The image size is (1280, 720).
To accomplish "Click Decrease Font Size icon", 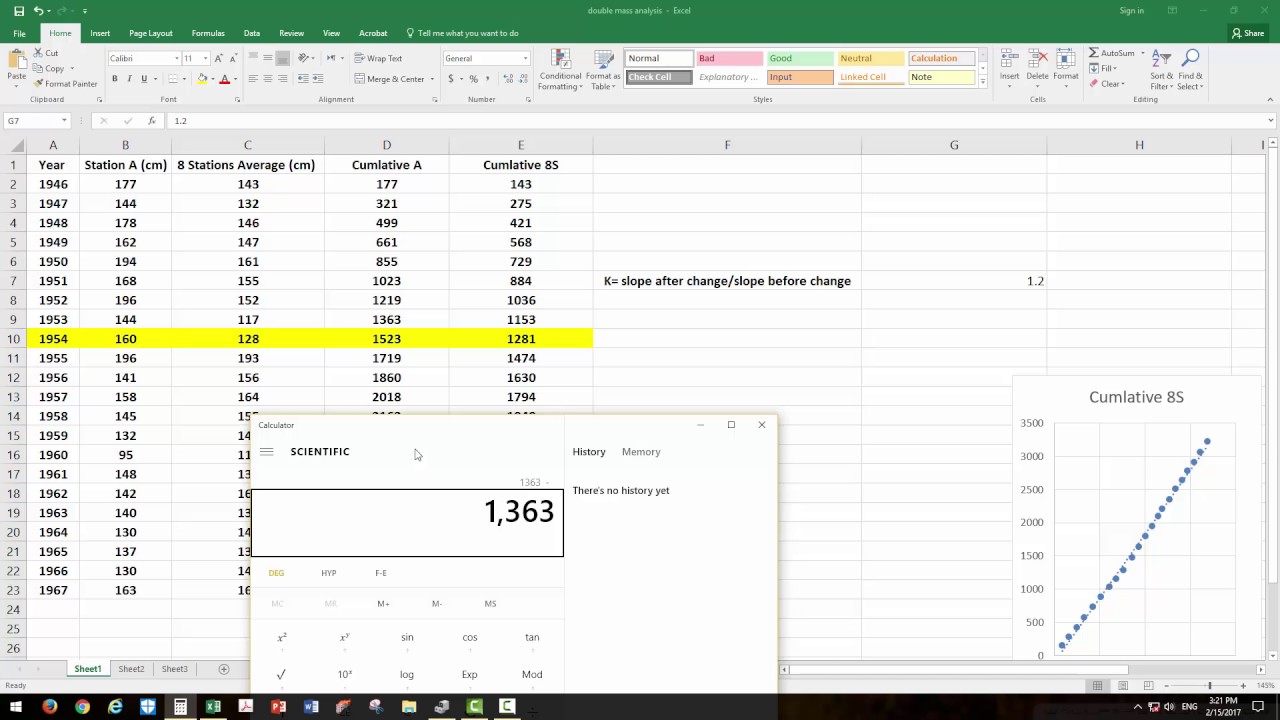I will 234,58.
